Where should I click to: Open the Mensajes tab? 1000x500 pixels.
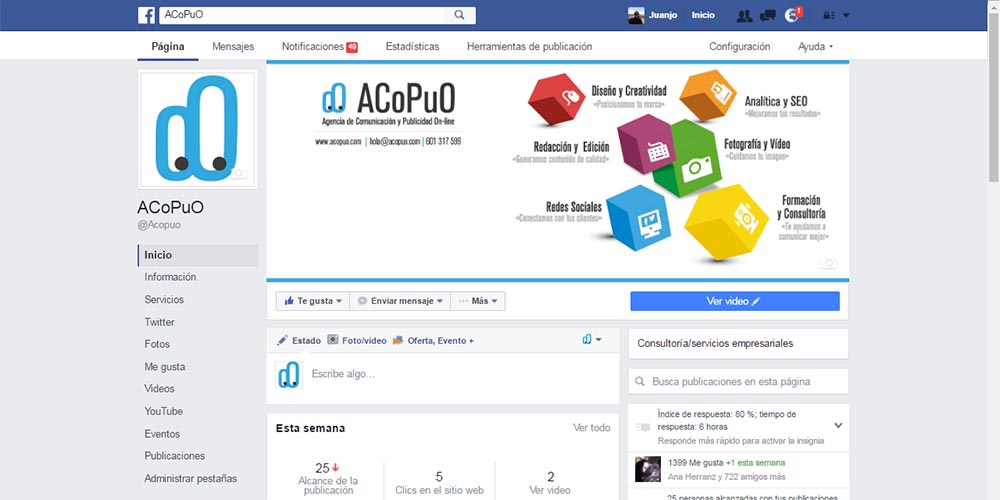(233, 47)
